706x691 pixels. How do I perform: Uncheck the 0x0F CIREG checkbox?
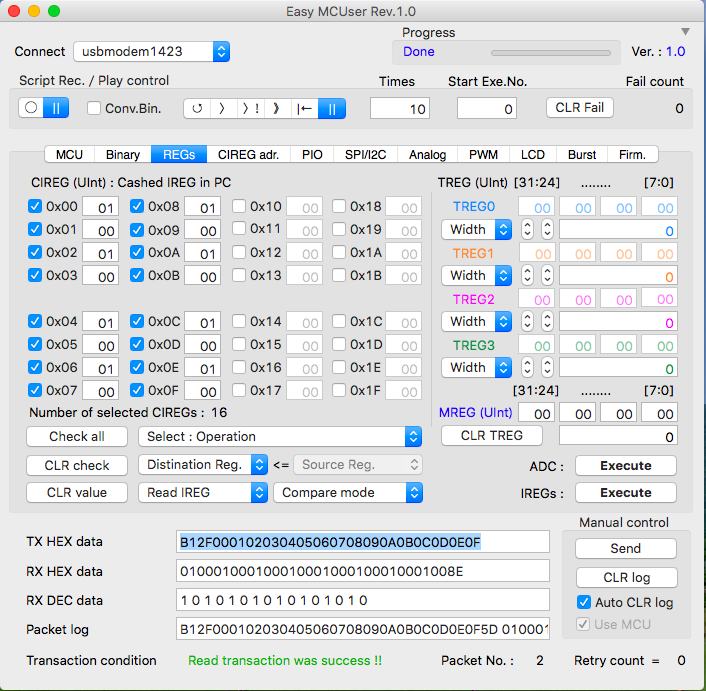tap(136, 390)
